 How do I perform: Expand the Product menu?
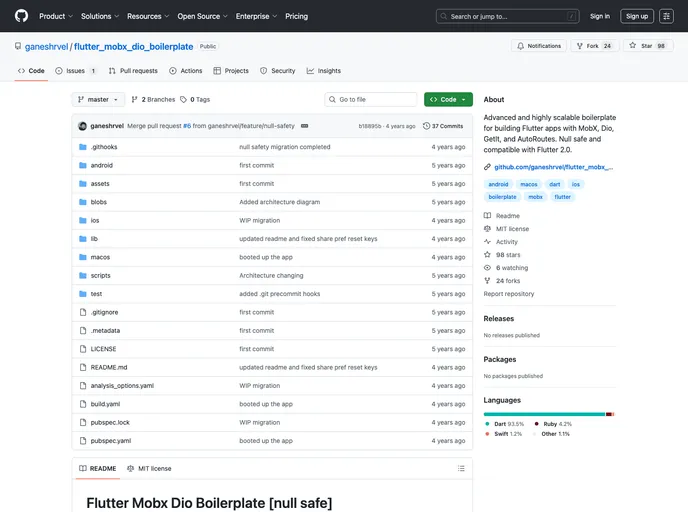point(56,16)
